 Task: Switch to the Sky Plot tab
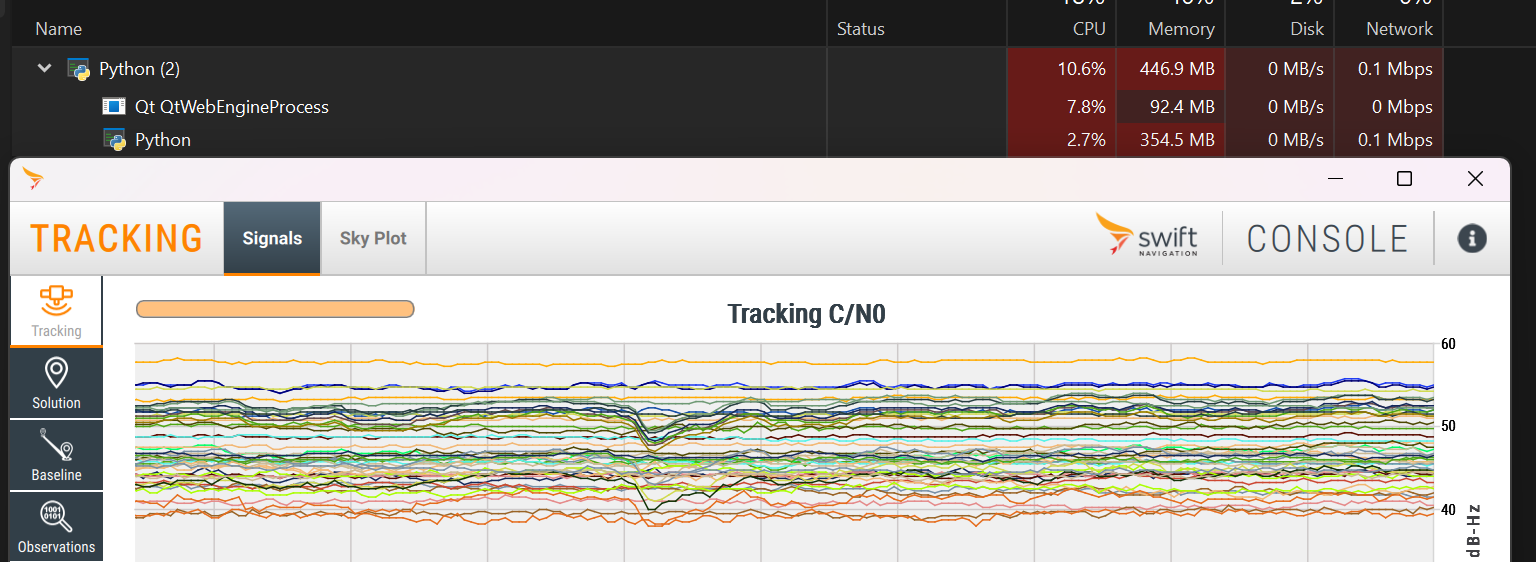pyautogui.click(x=373, y=238)
